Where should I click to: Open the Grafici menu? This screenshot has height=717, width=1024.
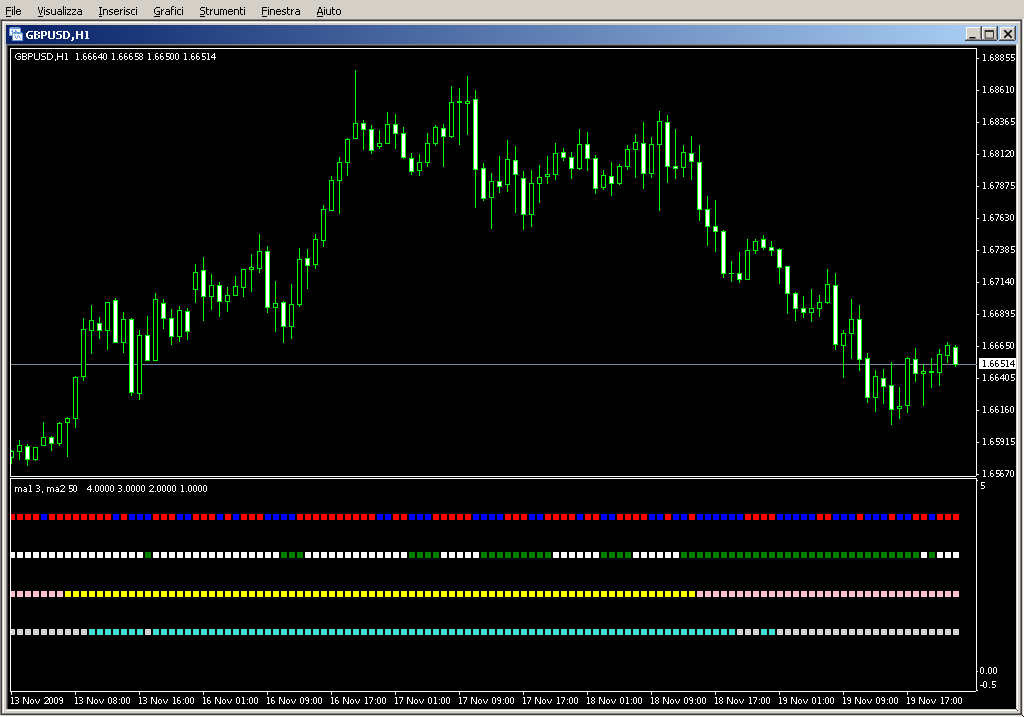point(168,11)
